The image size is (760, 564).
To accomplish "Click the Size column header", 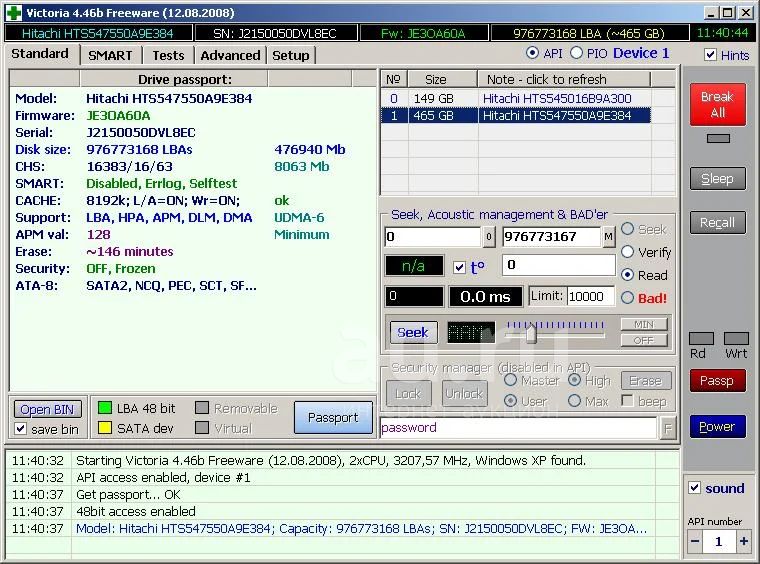I will [443, 79].
